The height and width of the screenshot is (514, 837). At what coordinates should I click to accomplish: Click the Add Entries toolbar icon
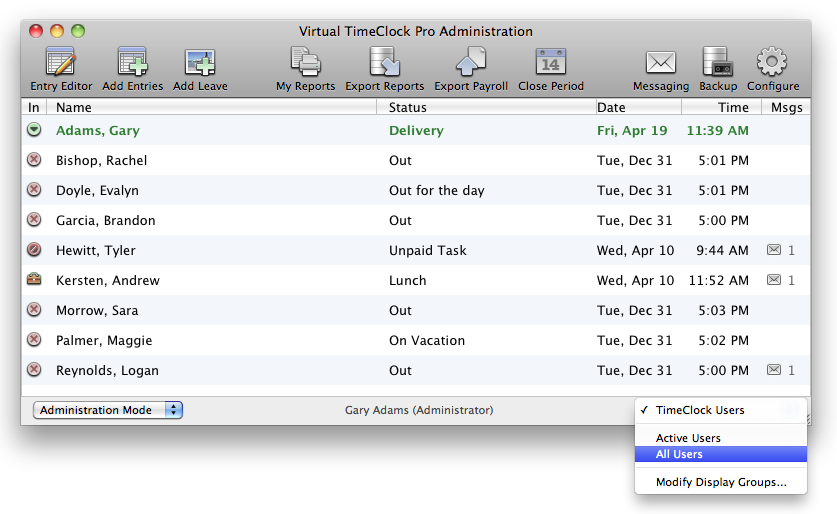132,63
